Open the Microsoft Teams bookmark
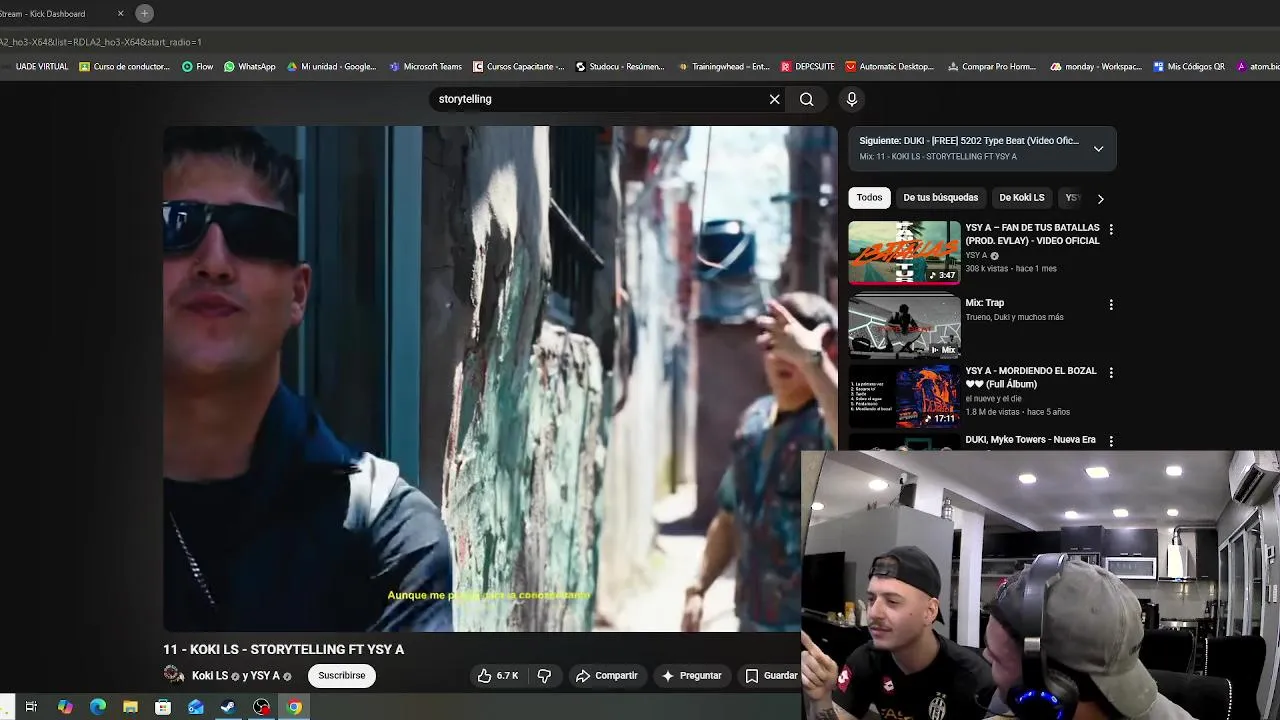 (x=426, y=67)
